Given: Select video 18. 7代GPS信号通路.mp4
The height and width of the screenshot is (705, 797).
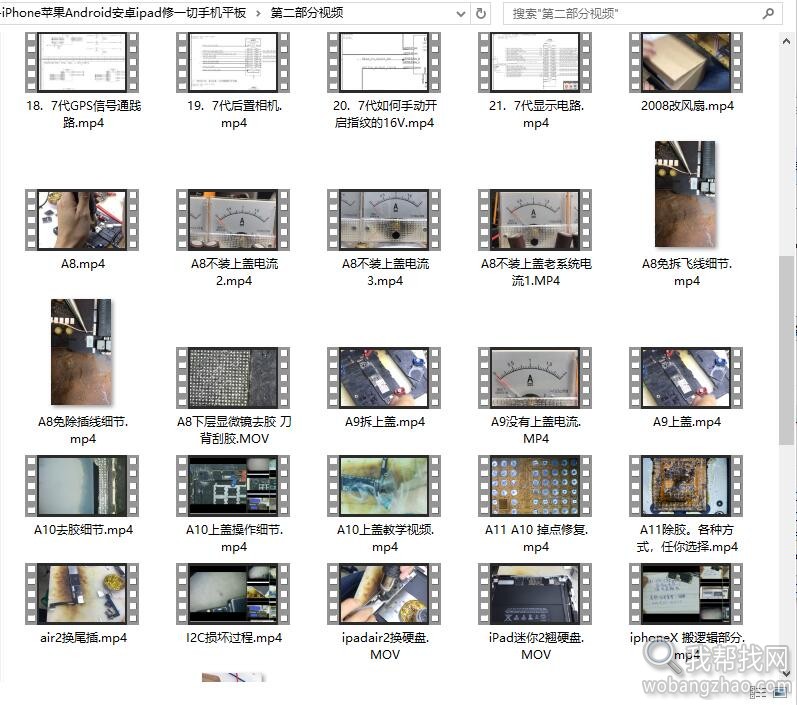Looking at the screenshot, I should click(82, 62).
